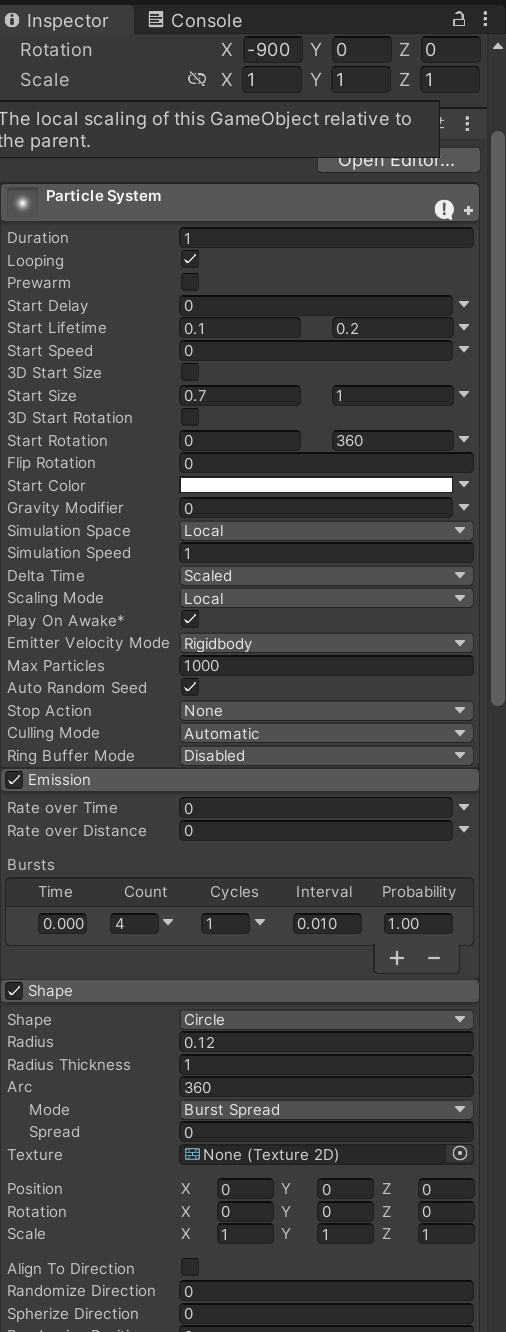
Task: Click the Inspector lock icon
Action: tap(459, 19)
